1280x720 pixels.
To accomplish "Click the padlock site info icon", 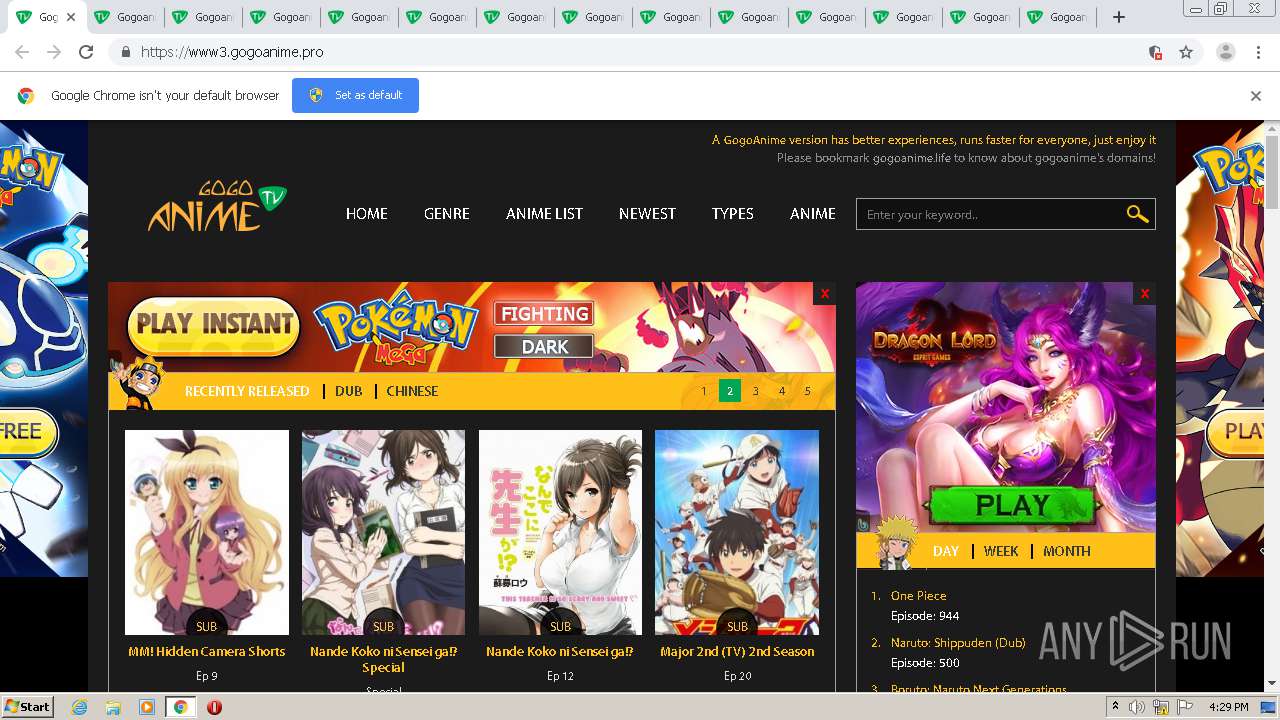I will (125, 52).
